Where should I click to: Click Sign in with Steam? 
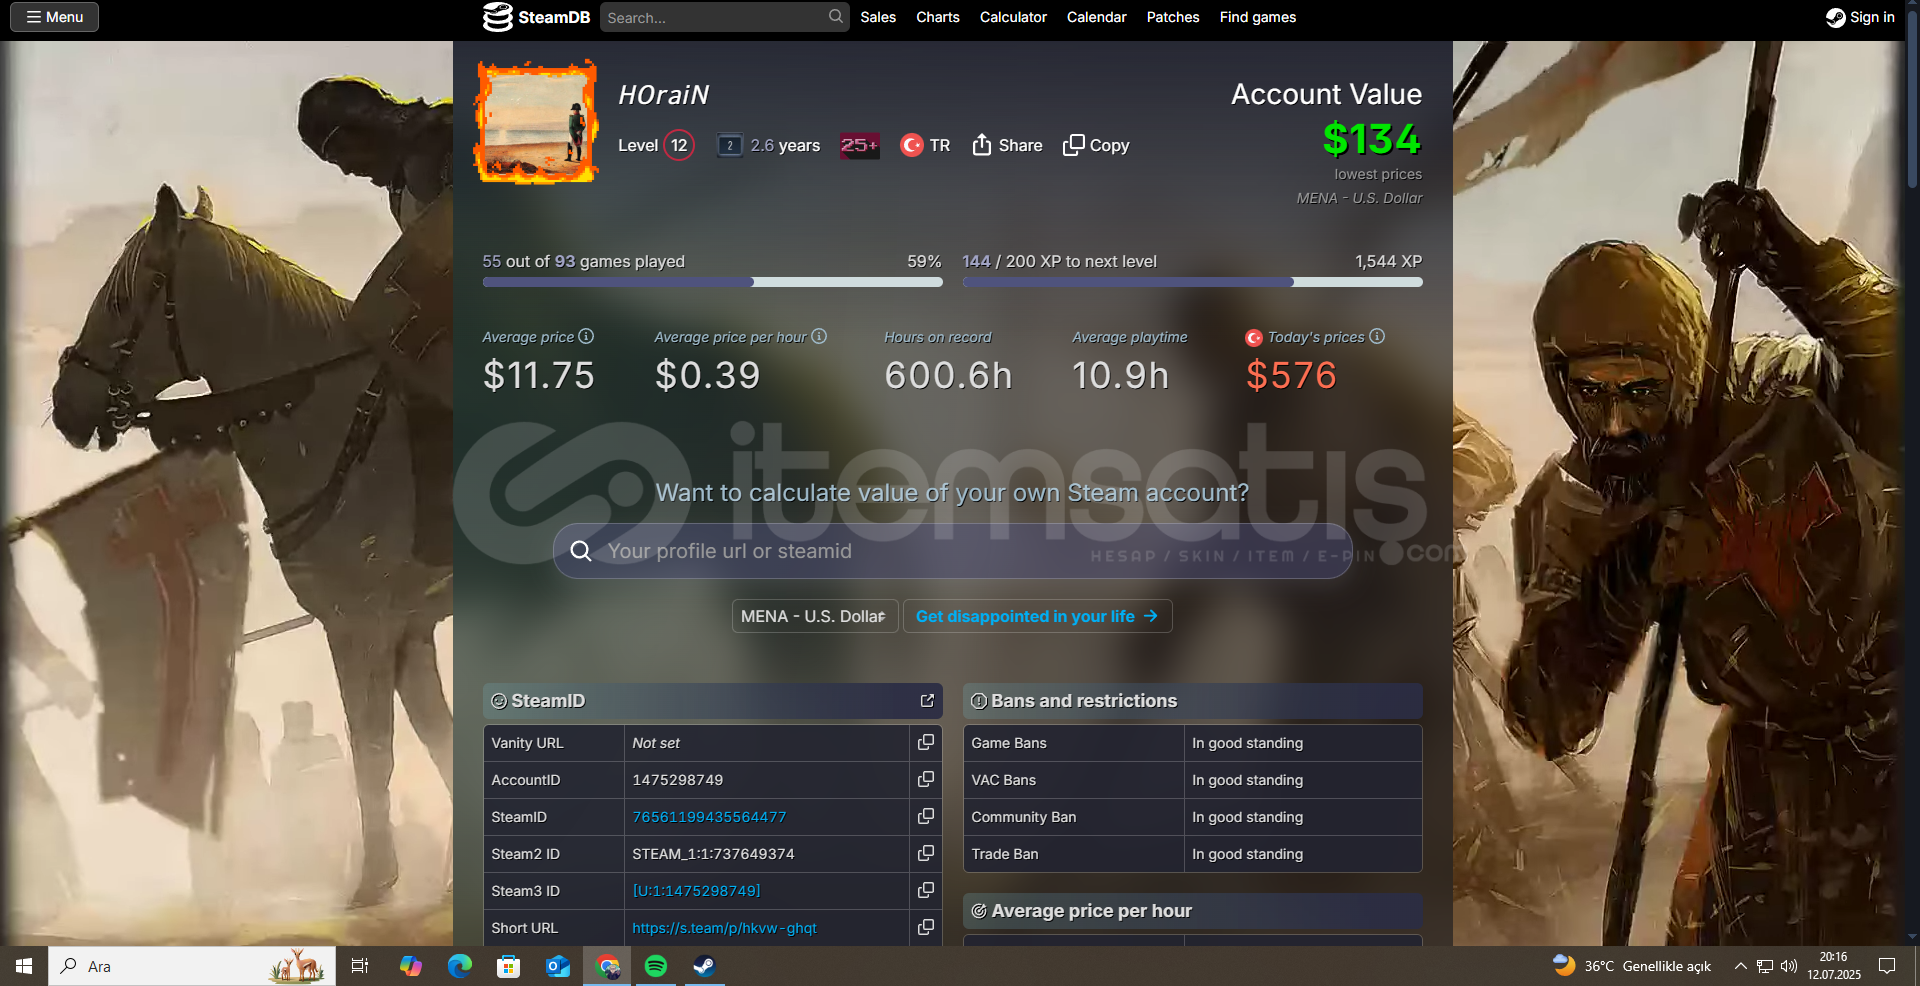(1860, 17)
